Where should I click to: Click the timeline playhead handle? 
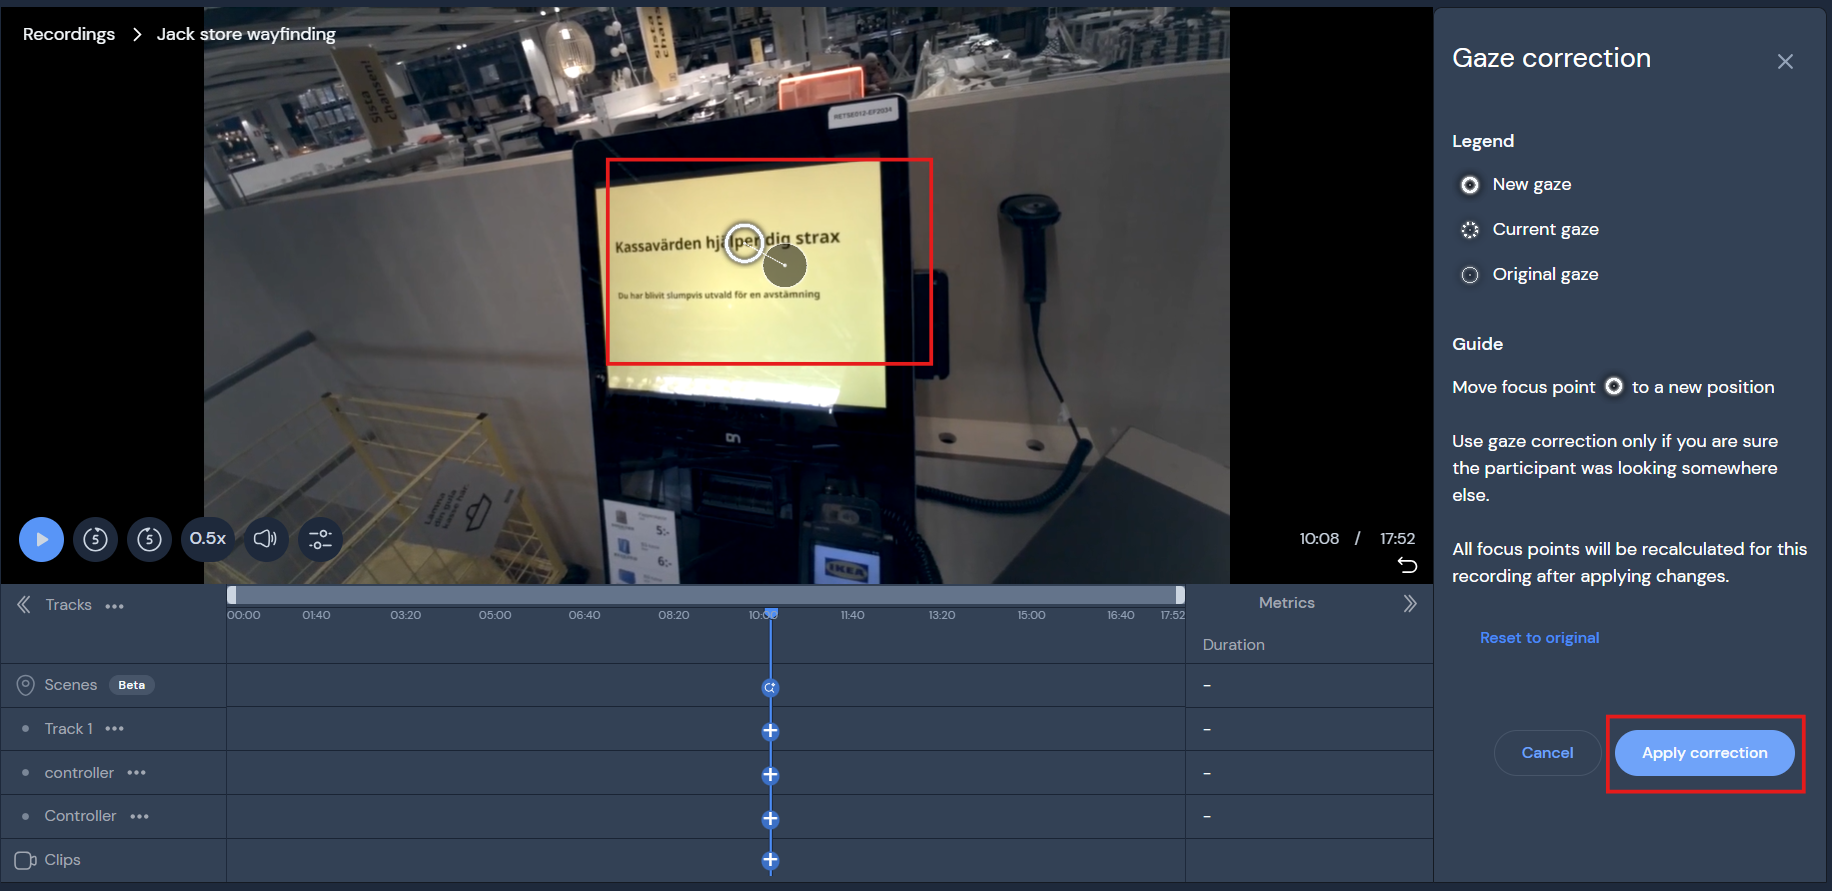(x=771, y=612)
